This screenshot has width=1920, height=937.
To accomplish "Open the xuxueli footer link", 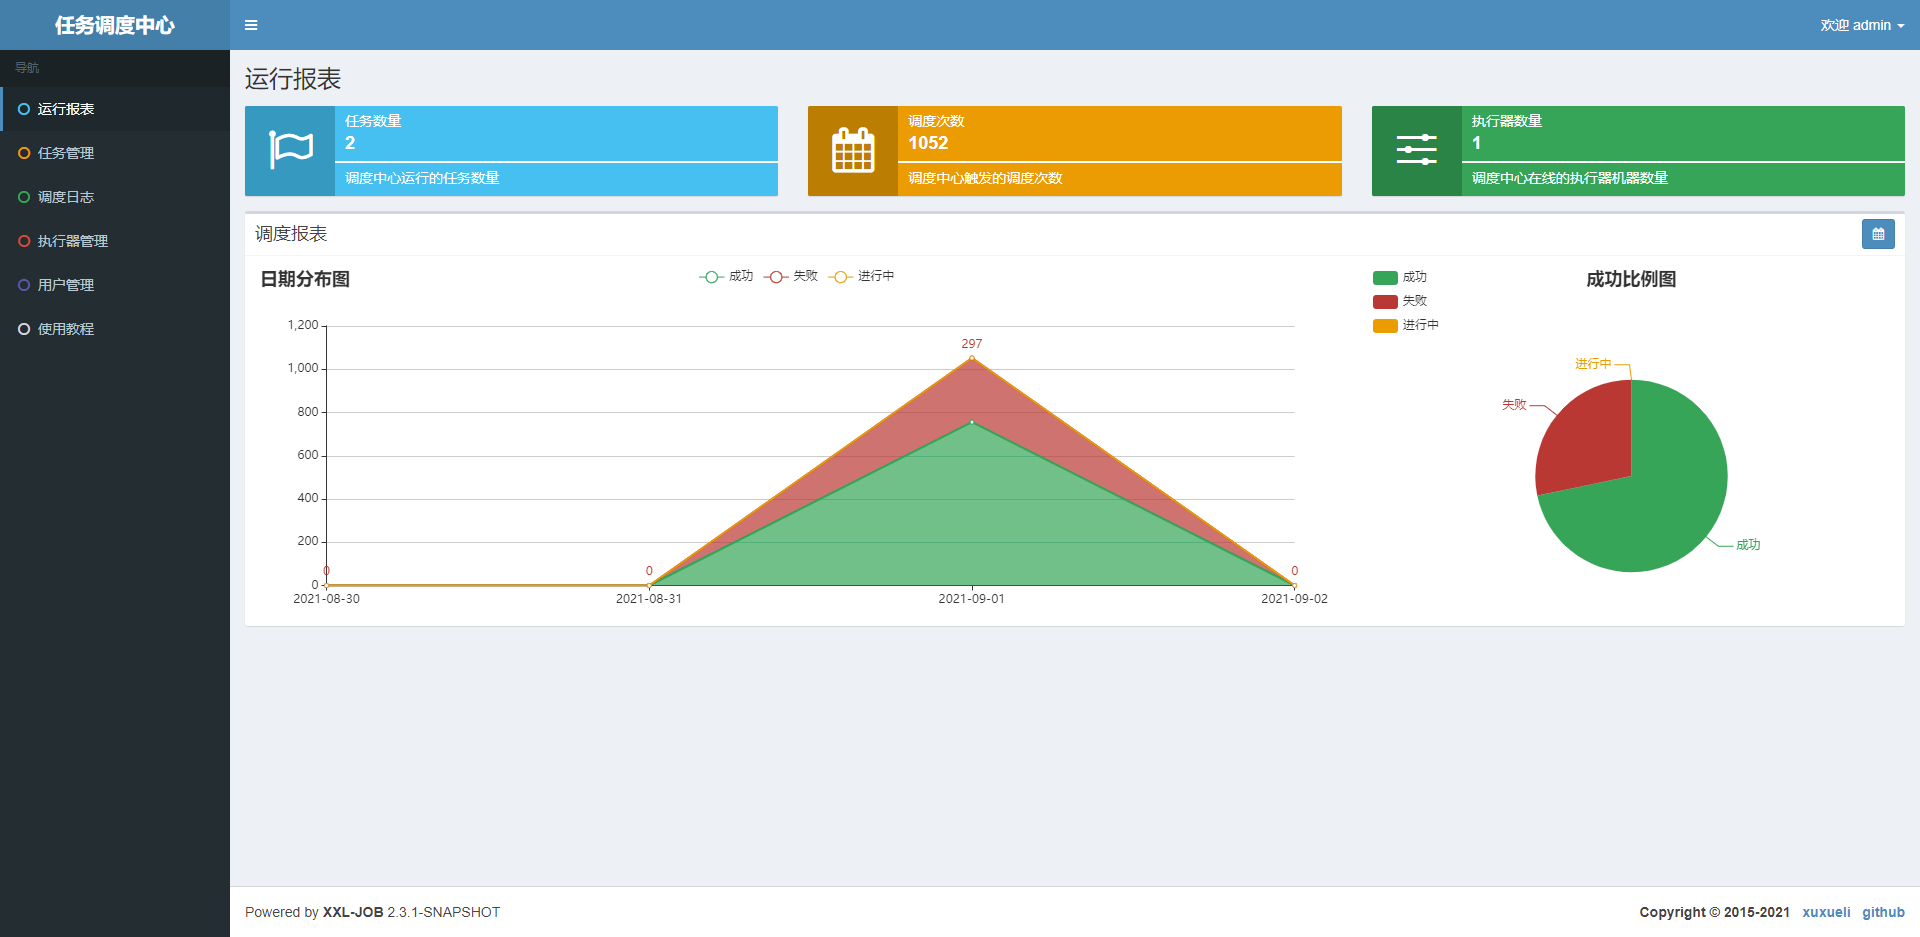I will coord(1826,912).
